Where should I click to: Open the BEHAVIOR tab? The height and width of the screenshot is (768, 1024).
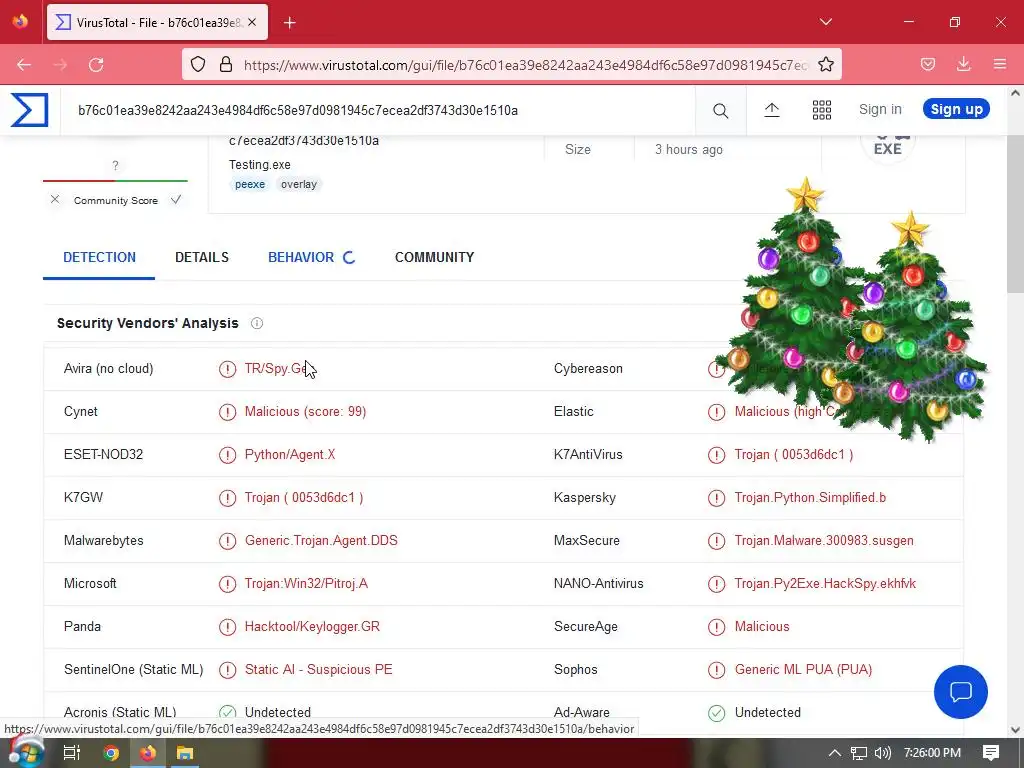(x=301, y=257)
